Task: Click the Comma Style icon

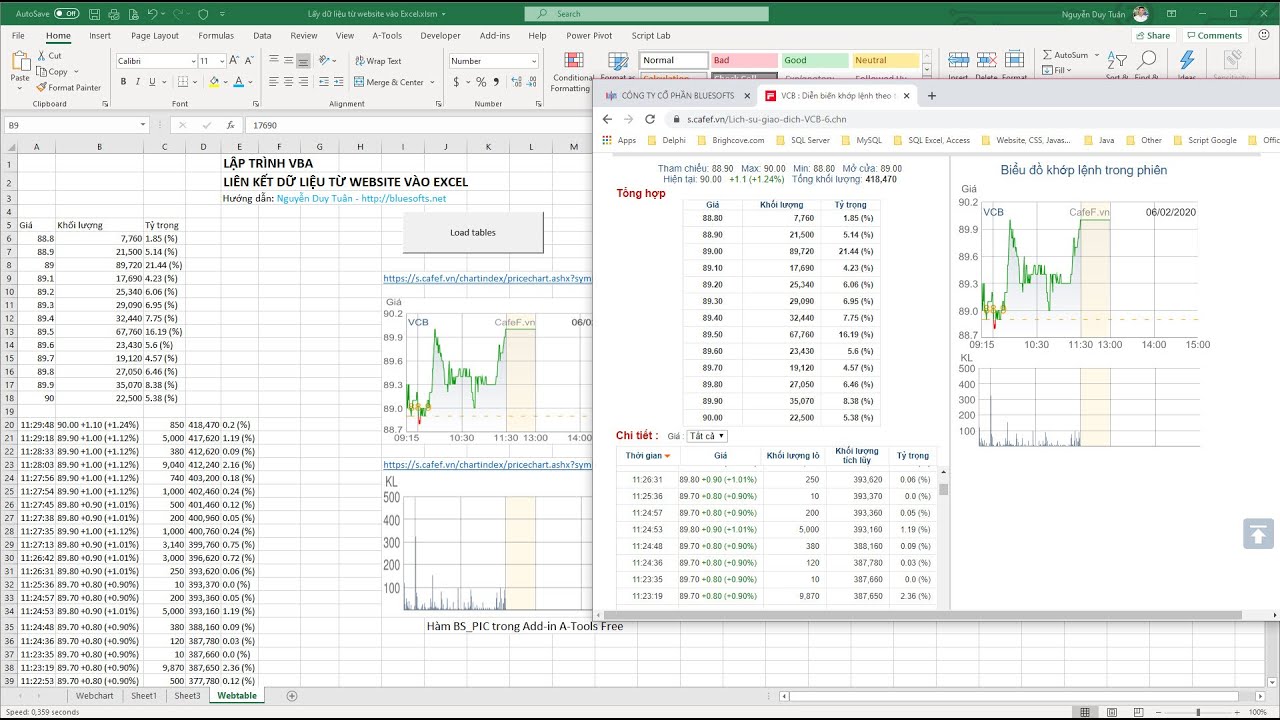Action: coord(494,82)
